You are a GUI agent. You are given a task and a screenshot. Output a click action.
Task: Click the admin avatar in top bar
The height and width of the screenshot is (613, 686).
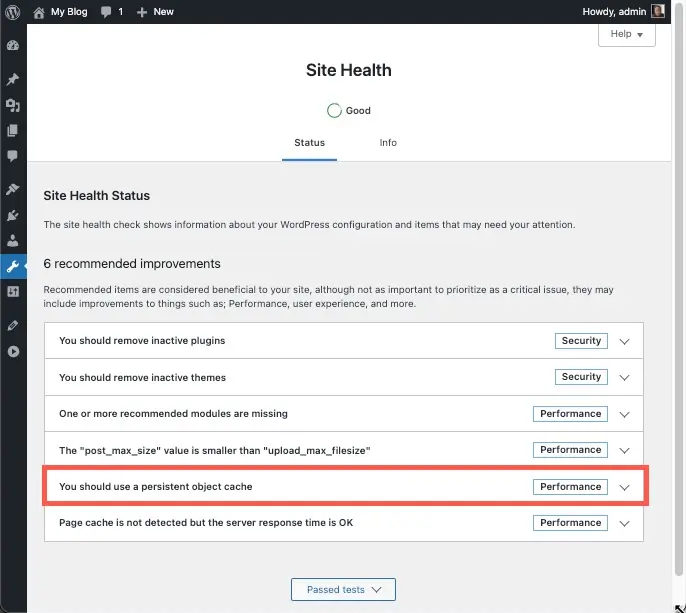658,12
